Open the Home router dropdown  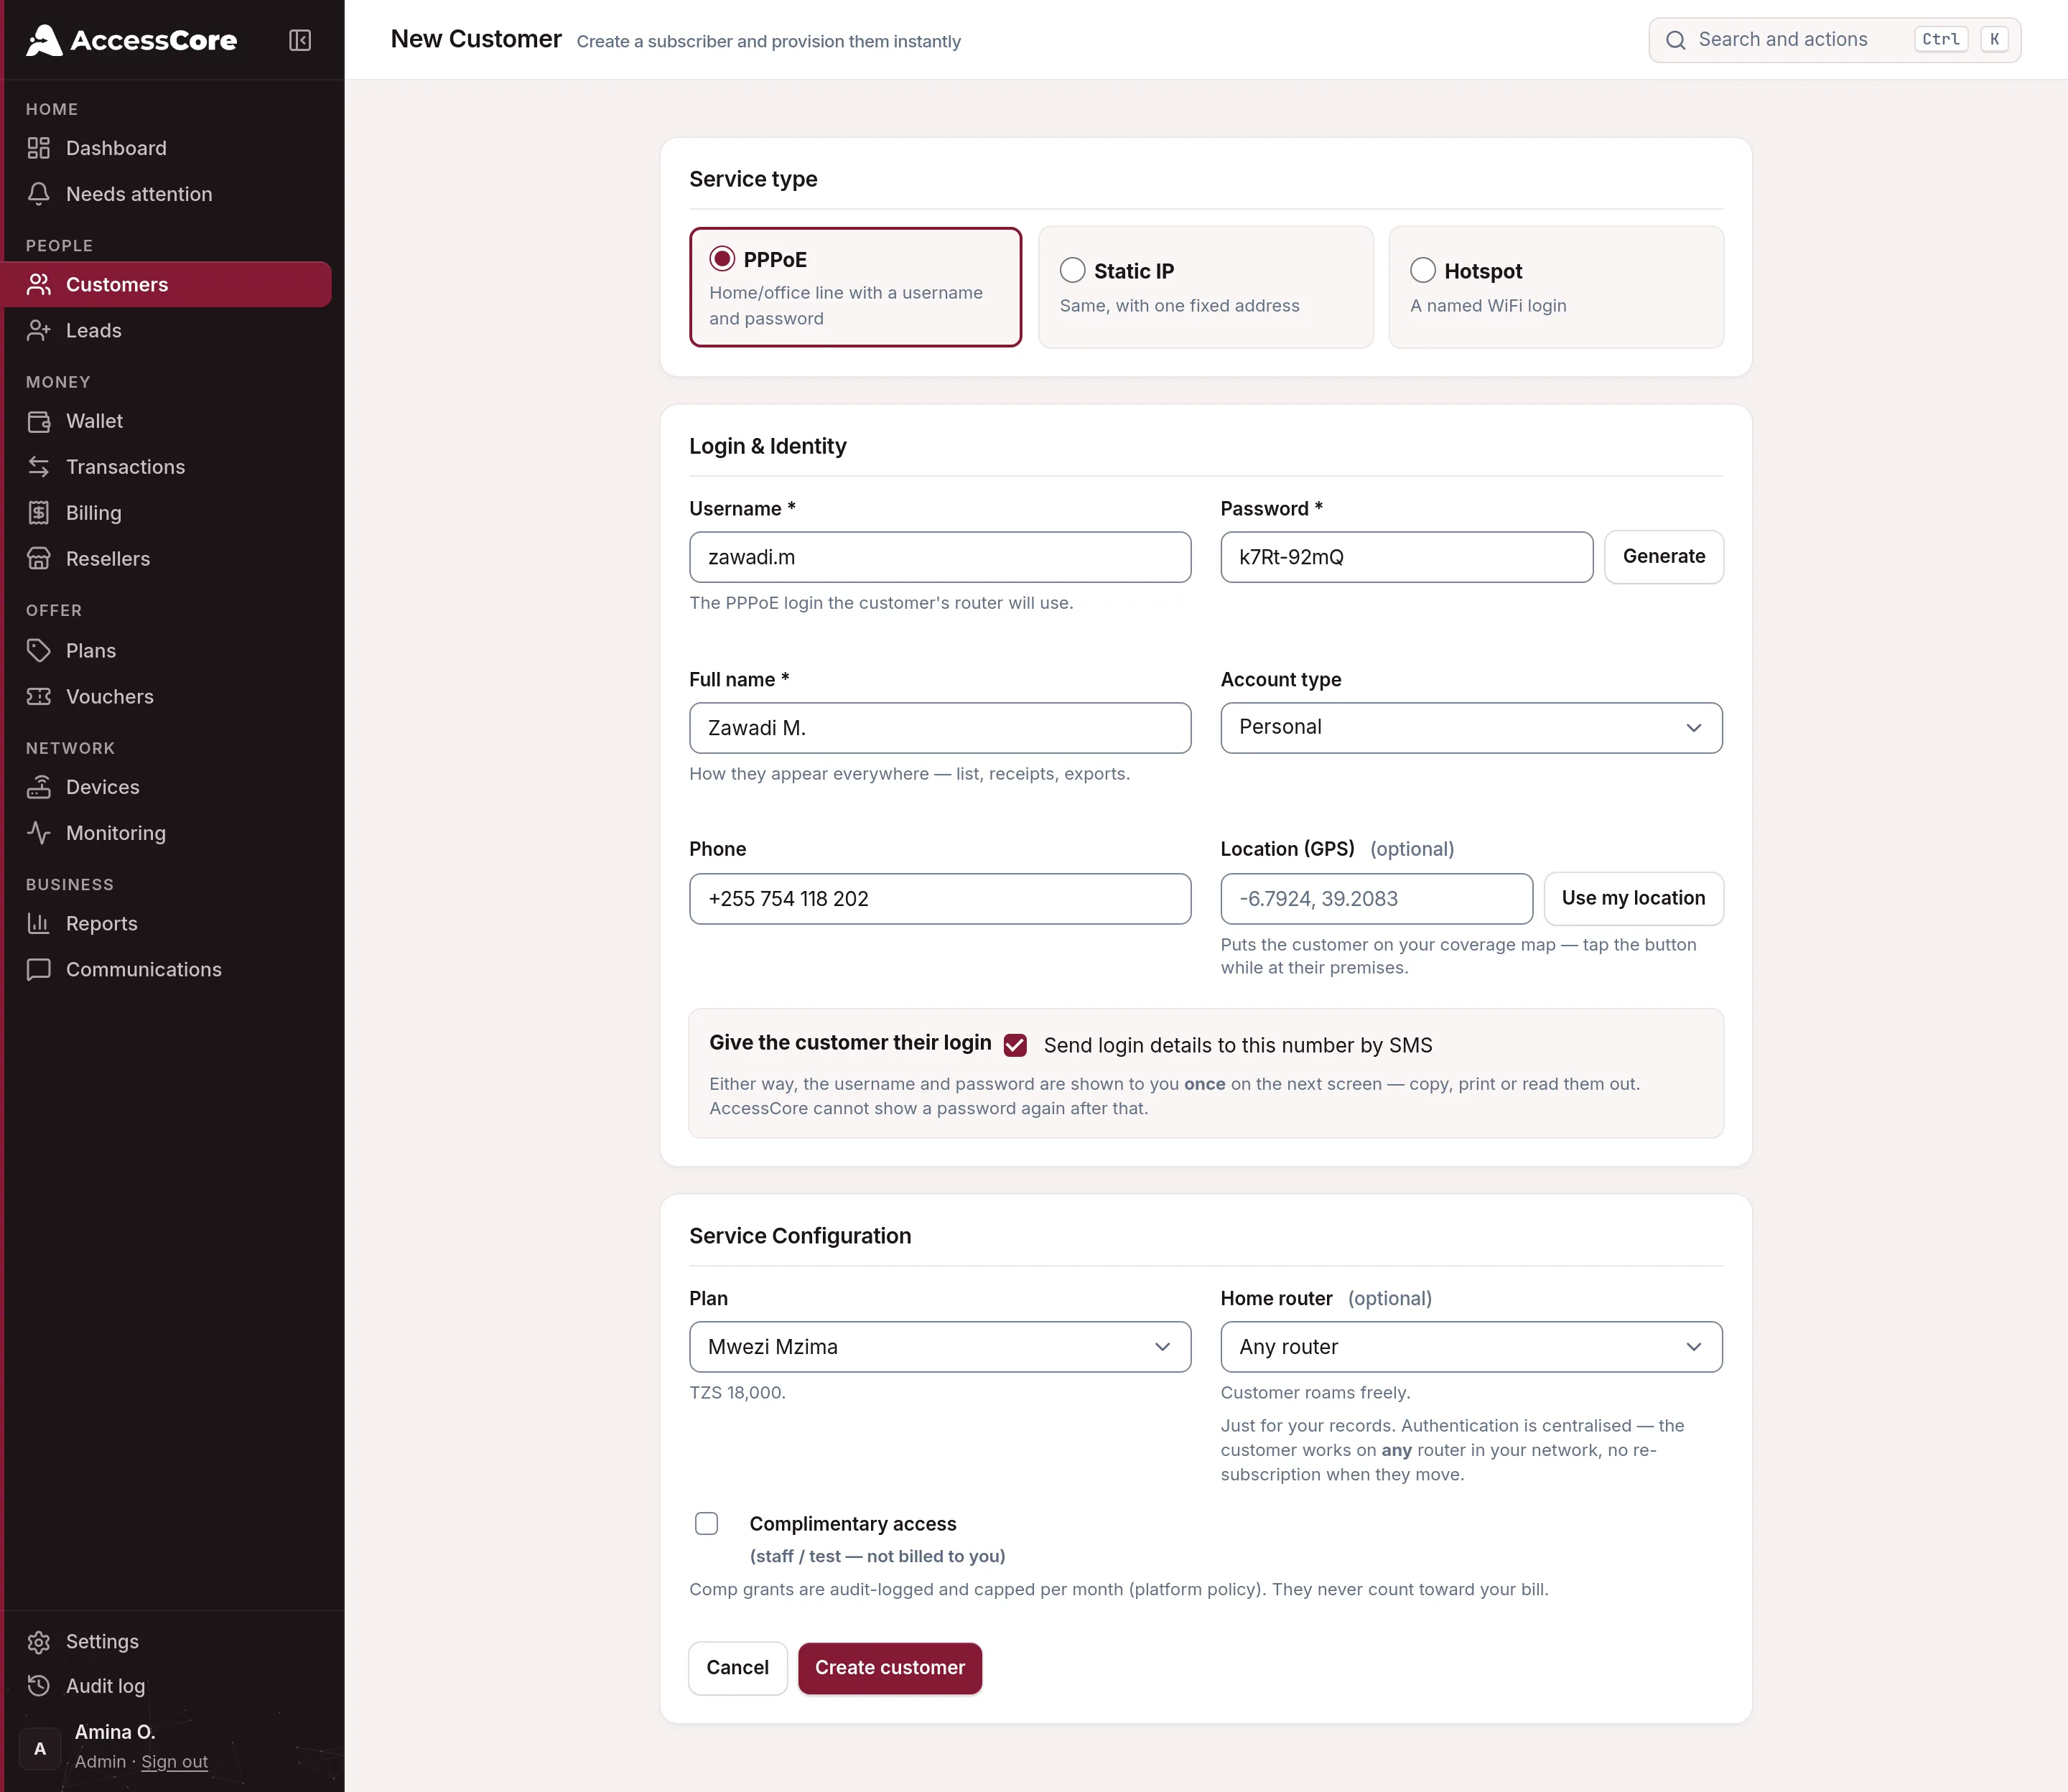coord(1471,1347)
